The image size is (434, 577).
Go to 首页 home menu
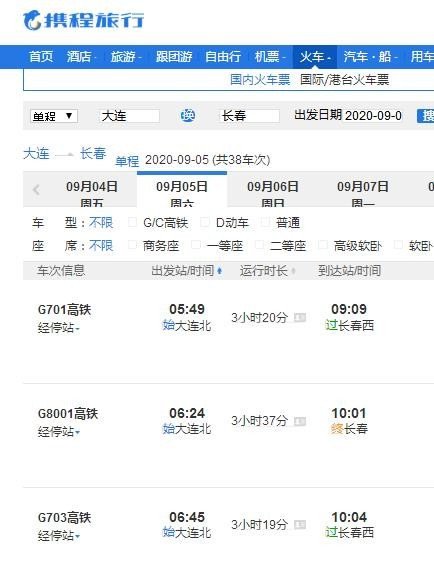click(41, 57)
